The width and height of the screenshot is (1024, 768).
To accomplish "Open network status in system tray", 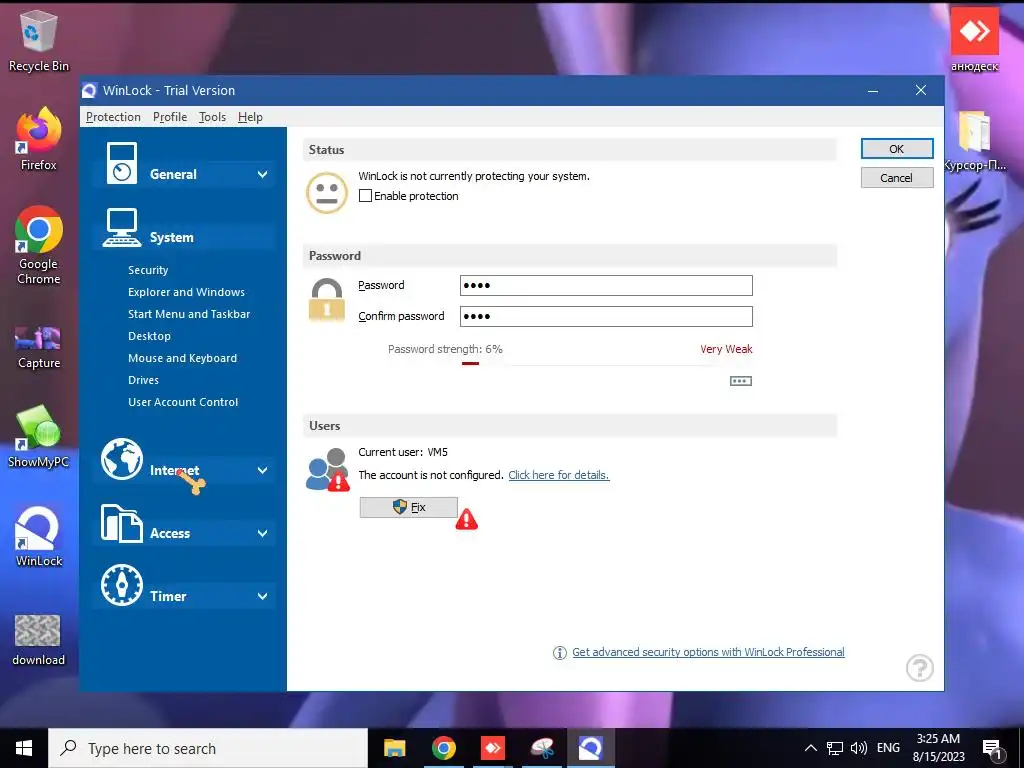I will 835,748.
